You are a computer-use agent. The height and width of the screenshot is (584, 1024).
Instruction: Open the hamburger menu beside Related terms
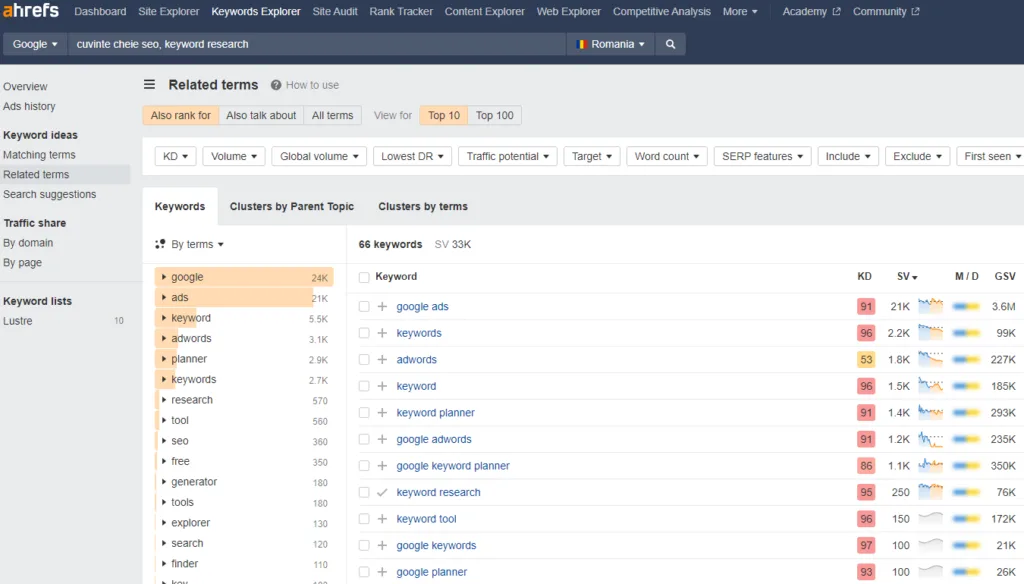(150, 84)
